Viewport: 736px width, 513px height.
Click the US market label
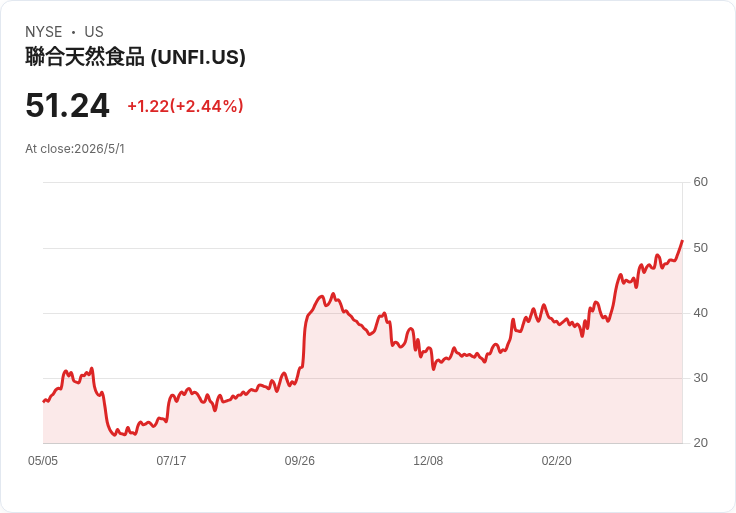pyautogui.click(x=94, y=32)
